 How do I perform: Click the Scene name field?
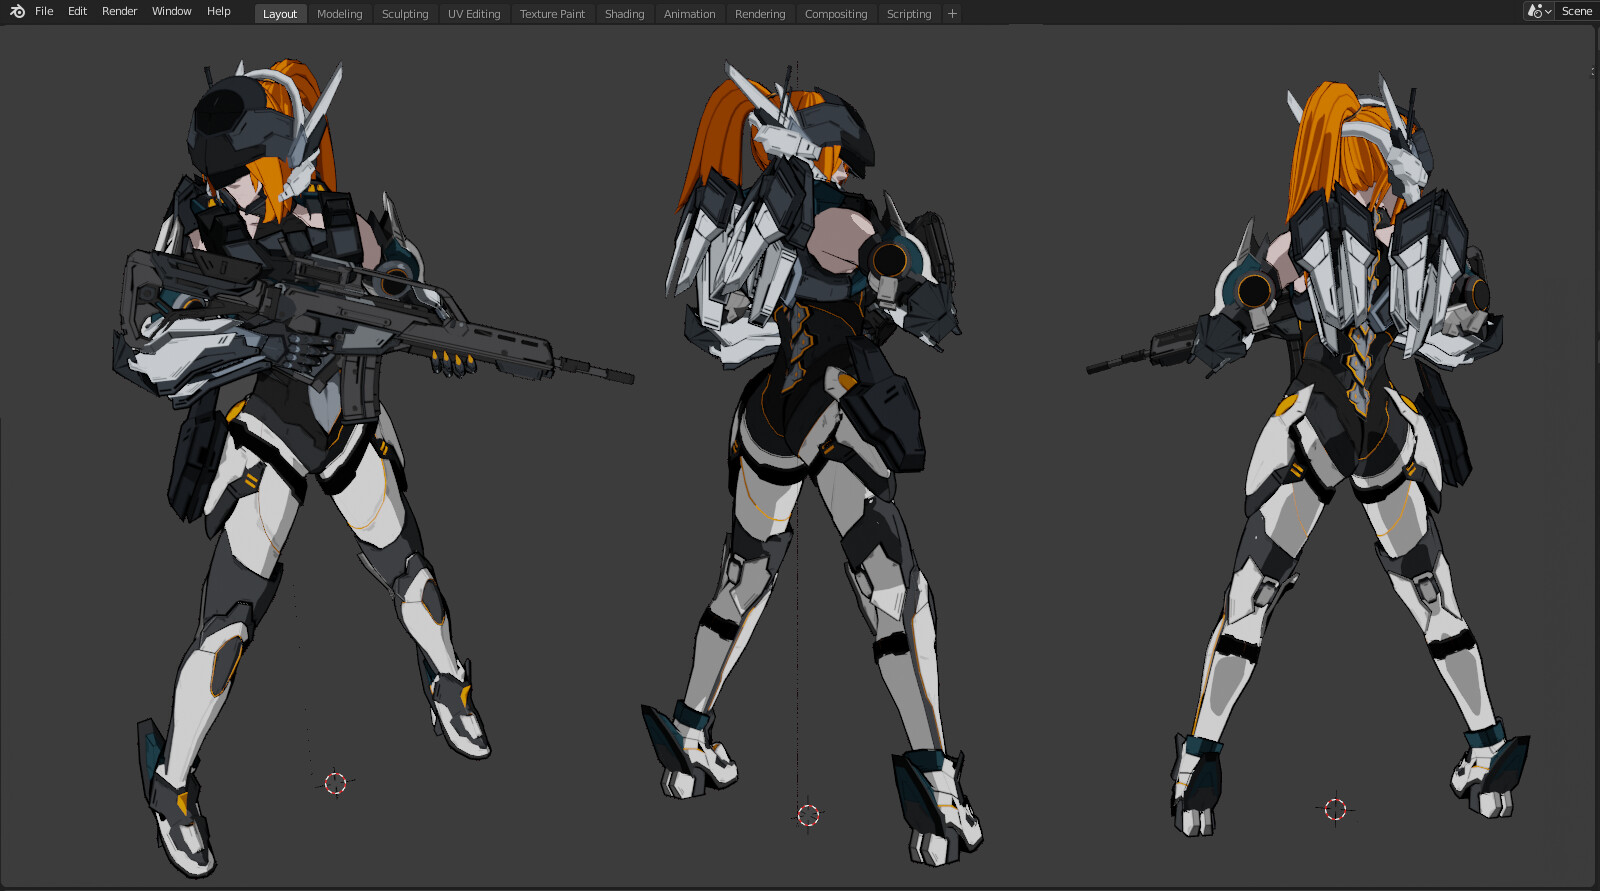[1578, 11]
